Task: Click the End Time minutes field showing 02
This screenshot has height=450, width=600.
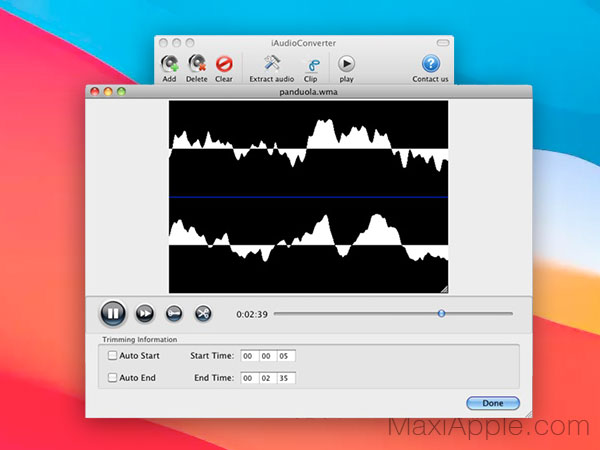Action: [x=267, y=378]
